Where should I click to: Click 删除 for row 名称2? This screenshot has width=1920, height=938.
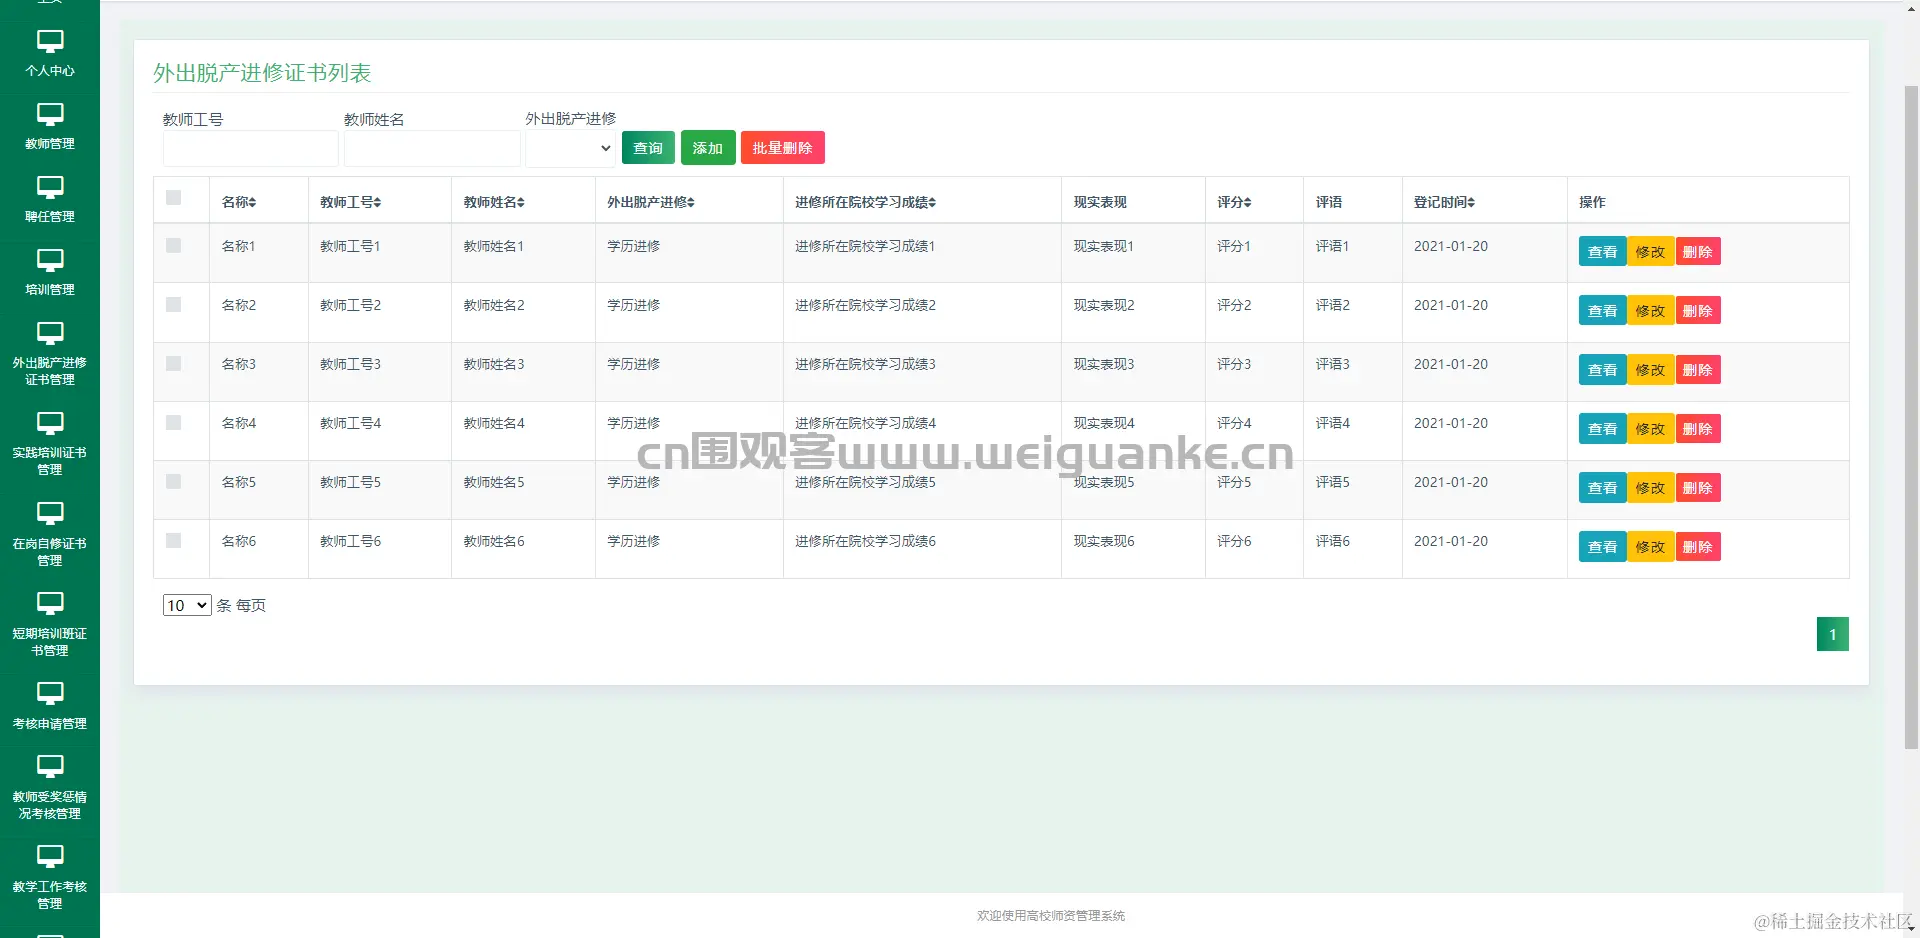[x=1698, y=311]
